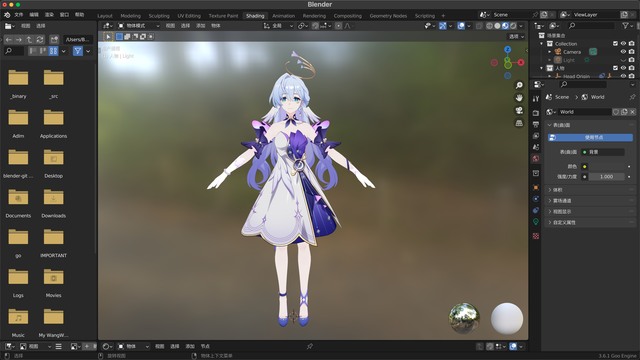The image size is (640, 360).
Task: Hide Camera with its eye icon
Action: click(623, 52)
